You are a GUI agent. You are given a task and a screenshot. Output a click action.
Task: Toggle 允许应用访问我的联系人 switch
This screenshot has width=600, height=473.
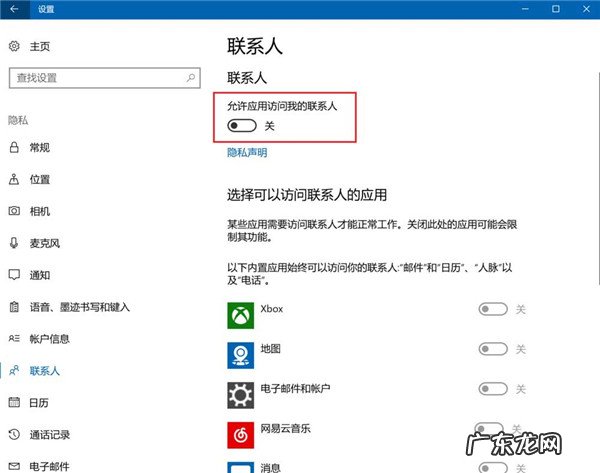tap(242, 126)
